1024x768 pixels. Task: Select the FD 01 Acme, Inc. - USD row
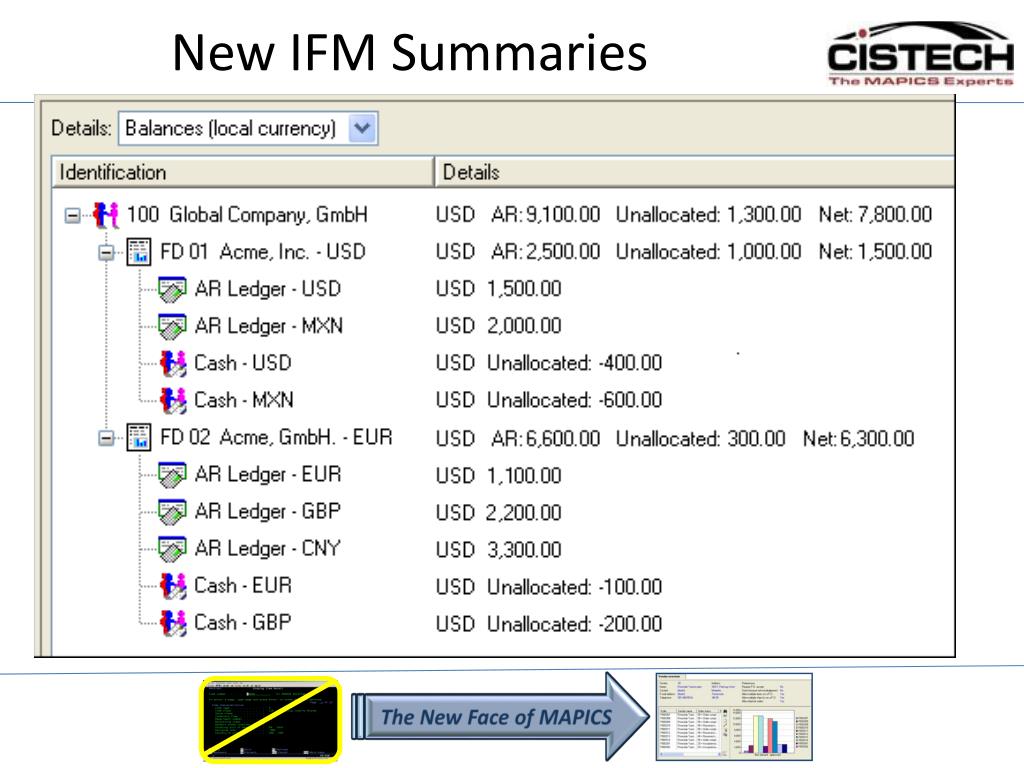[x=503, y=252]
